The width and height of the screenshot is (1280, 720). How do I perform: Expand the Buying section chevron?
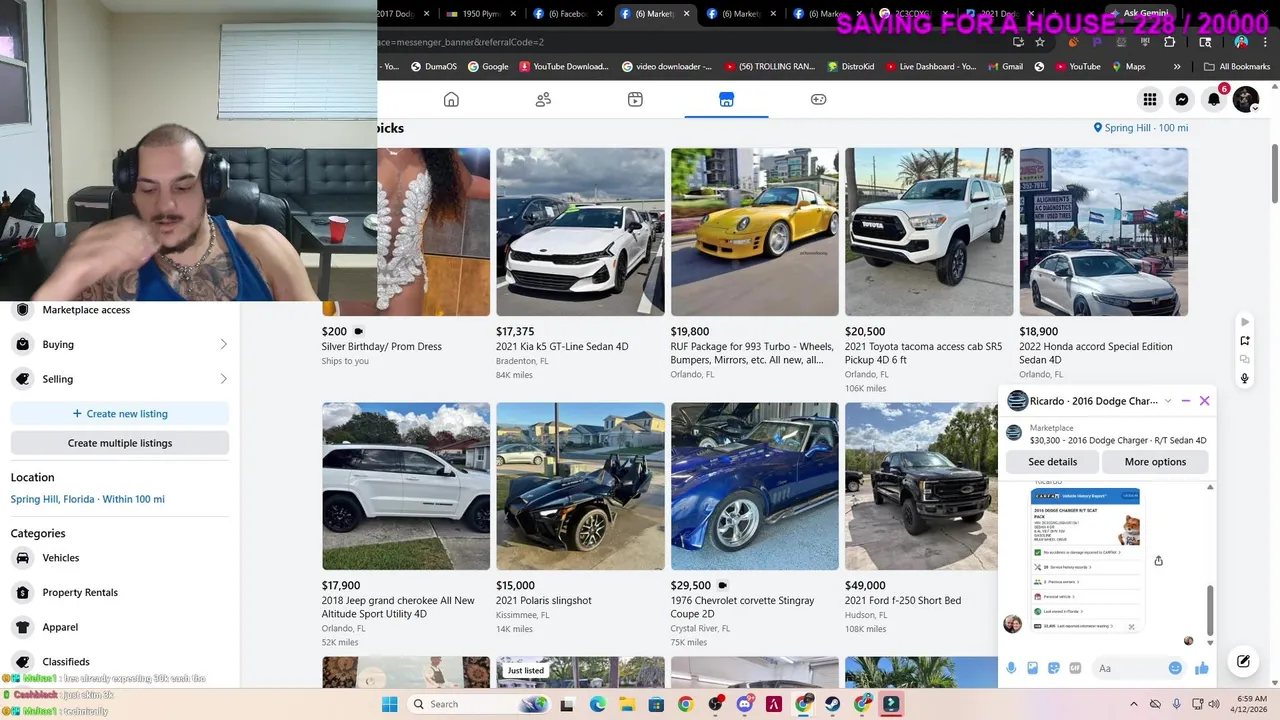point(223,344)
